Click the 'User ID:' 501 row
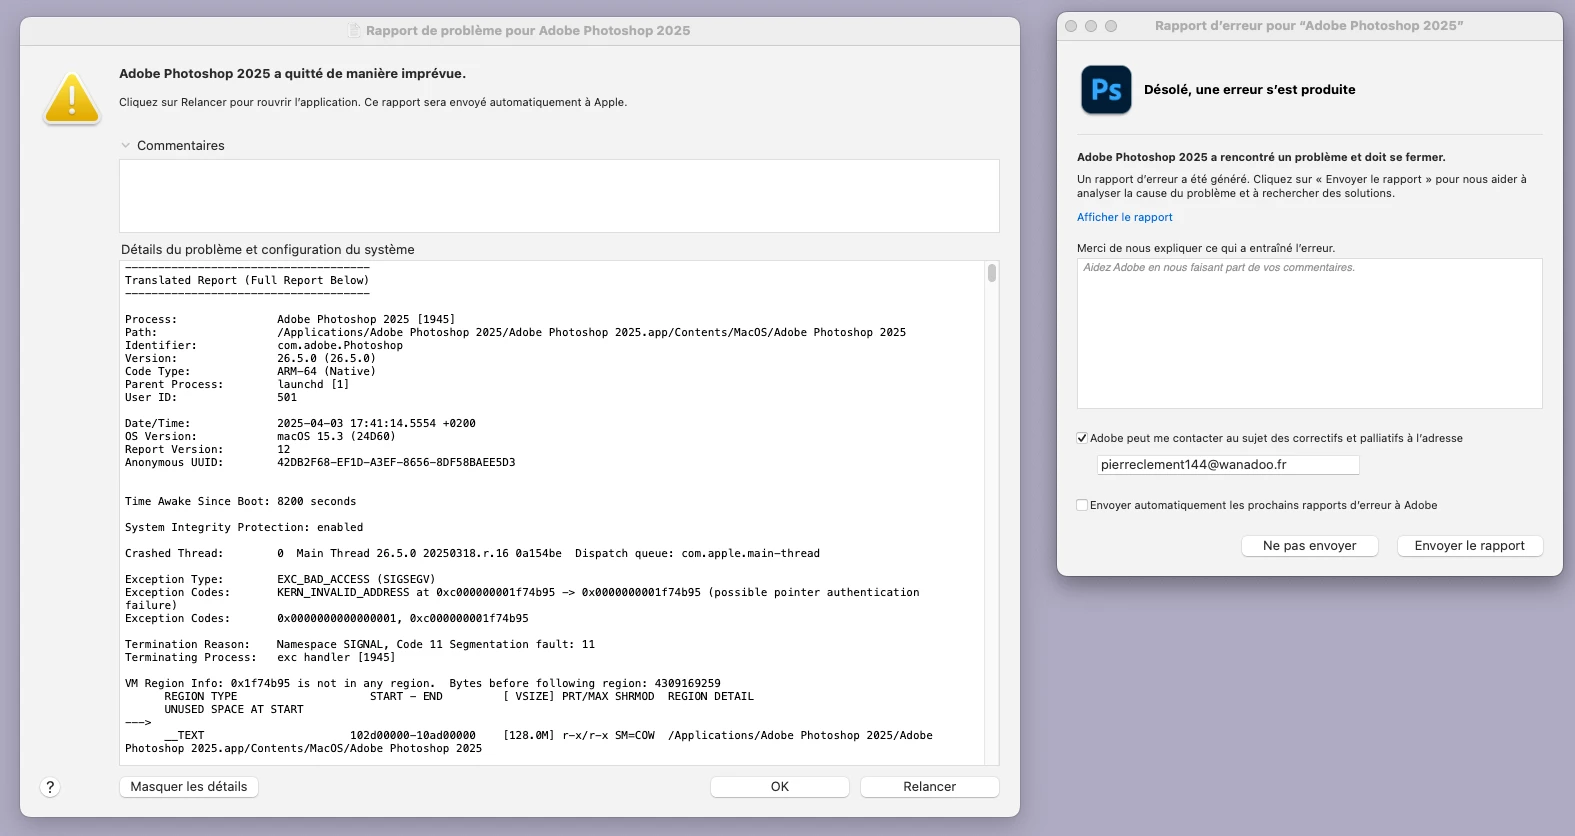The width and height of the screenshot is (1575, 836). click(x=211, y=398)
